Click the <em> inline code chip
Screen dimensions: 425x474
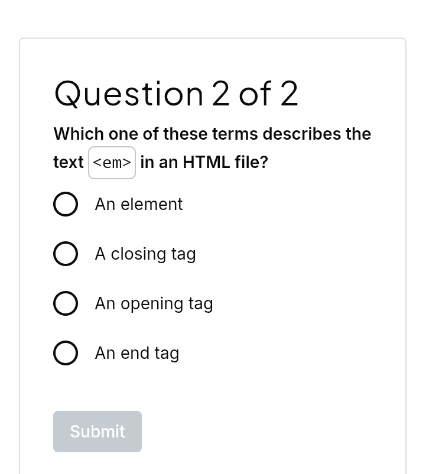point(112,163)
